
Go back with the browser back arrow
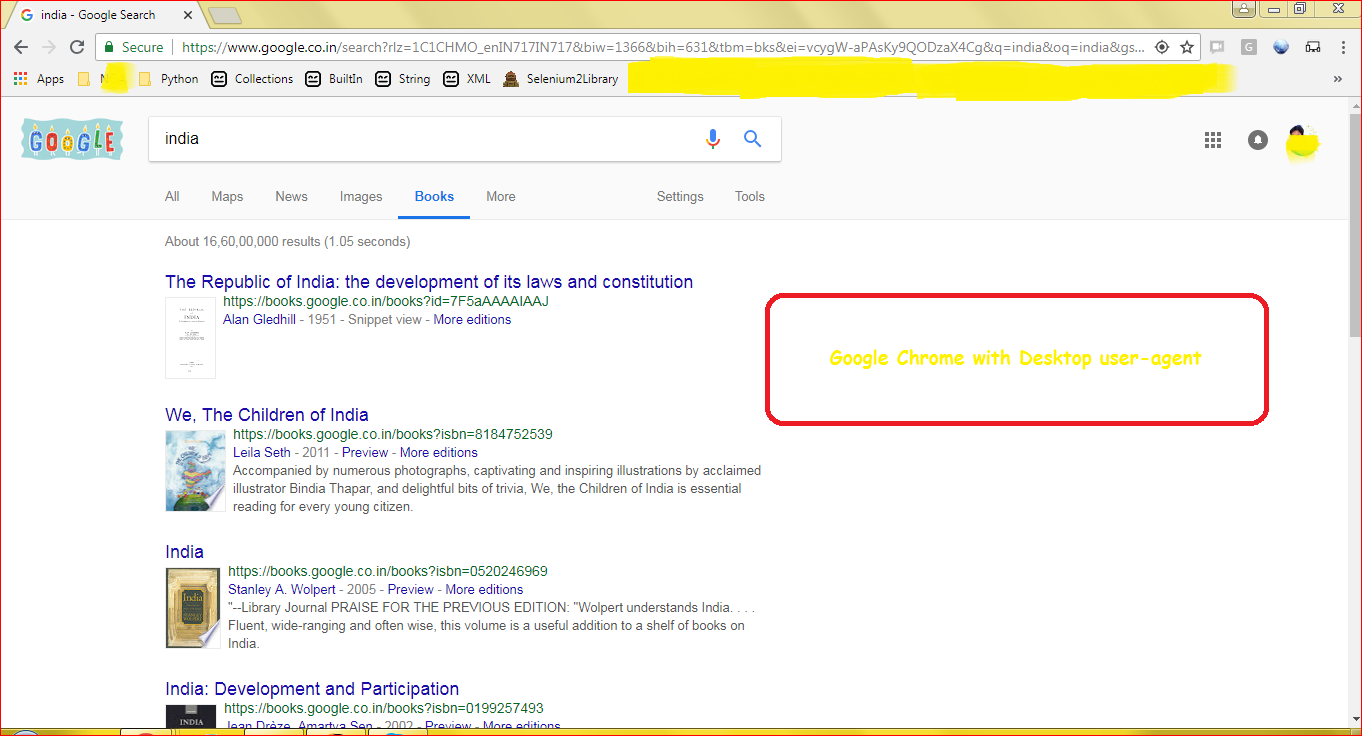pyautogui.click(x=20, y=47)
